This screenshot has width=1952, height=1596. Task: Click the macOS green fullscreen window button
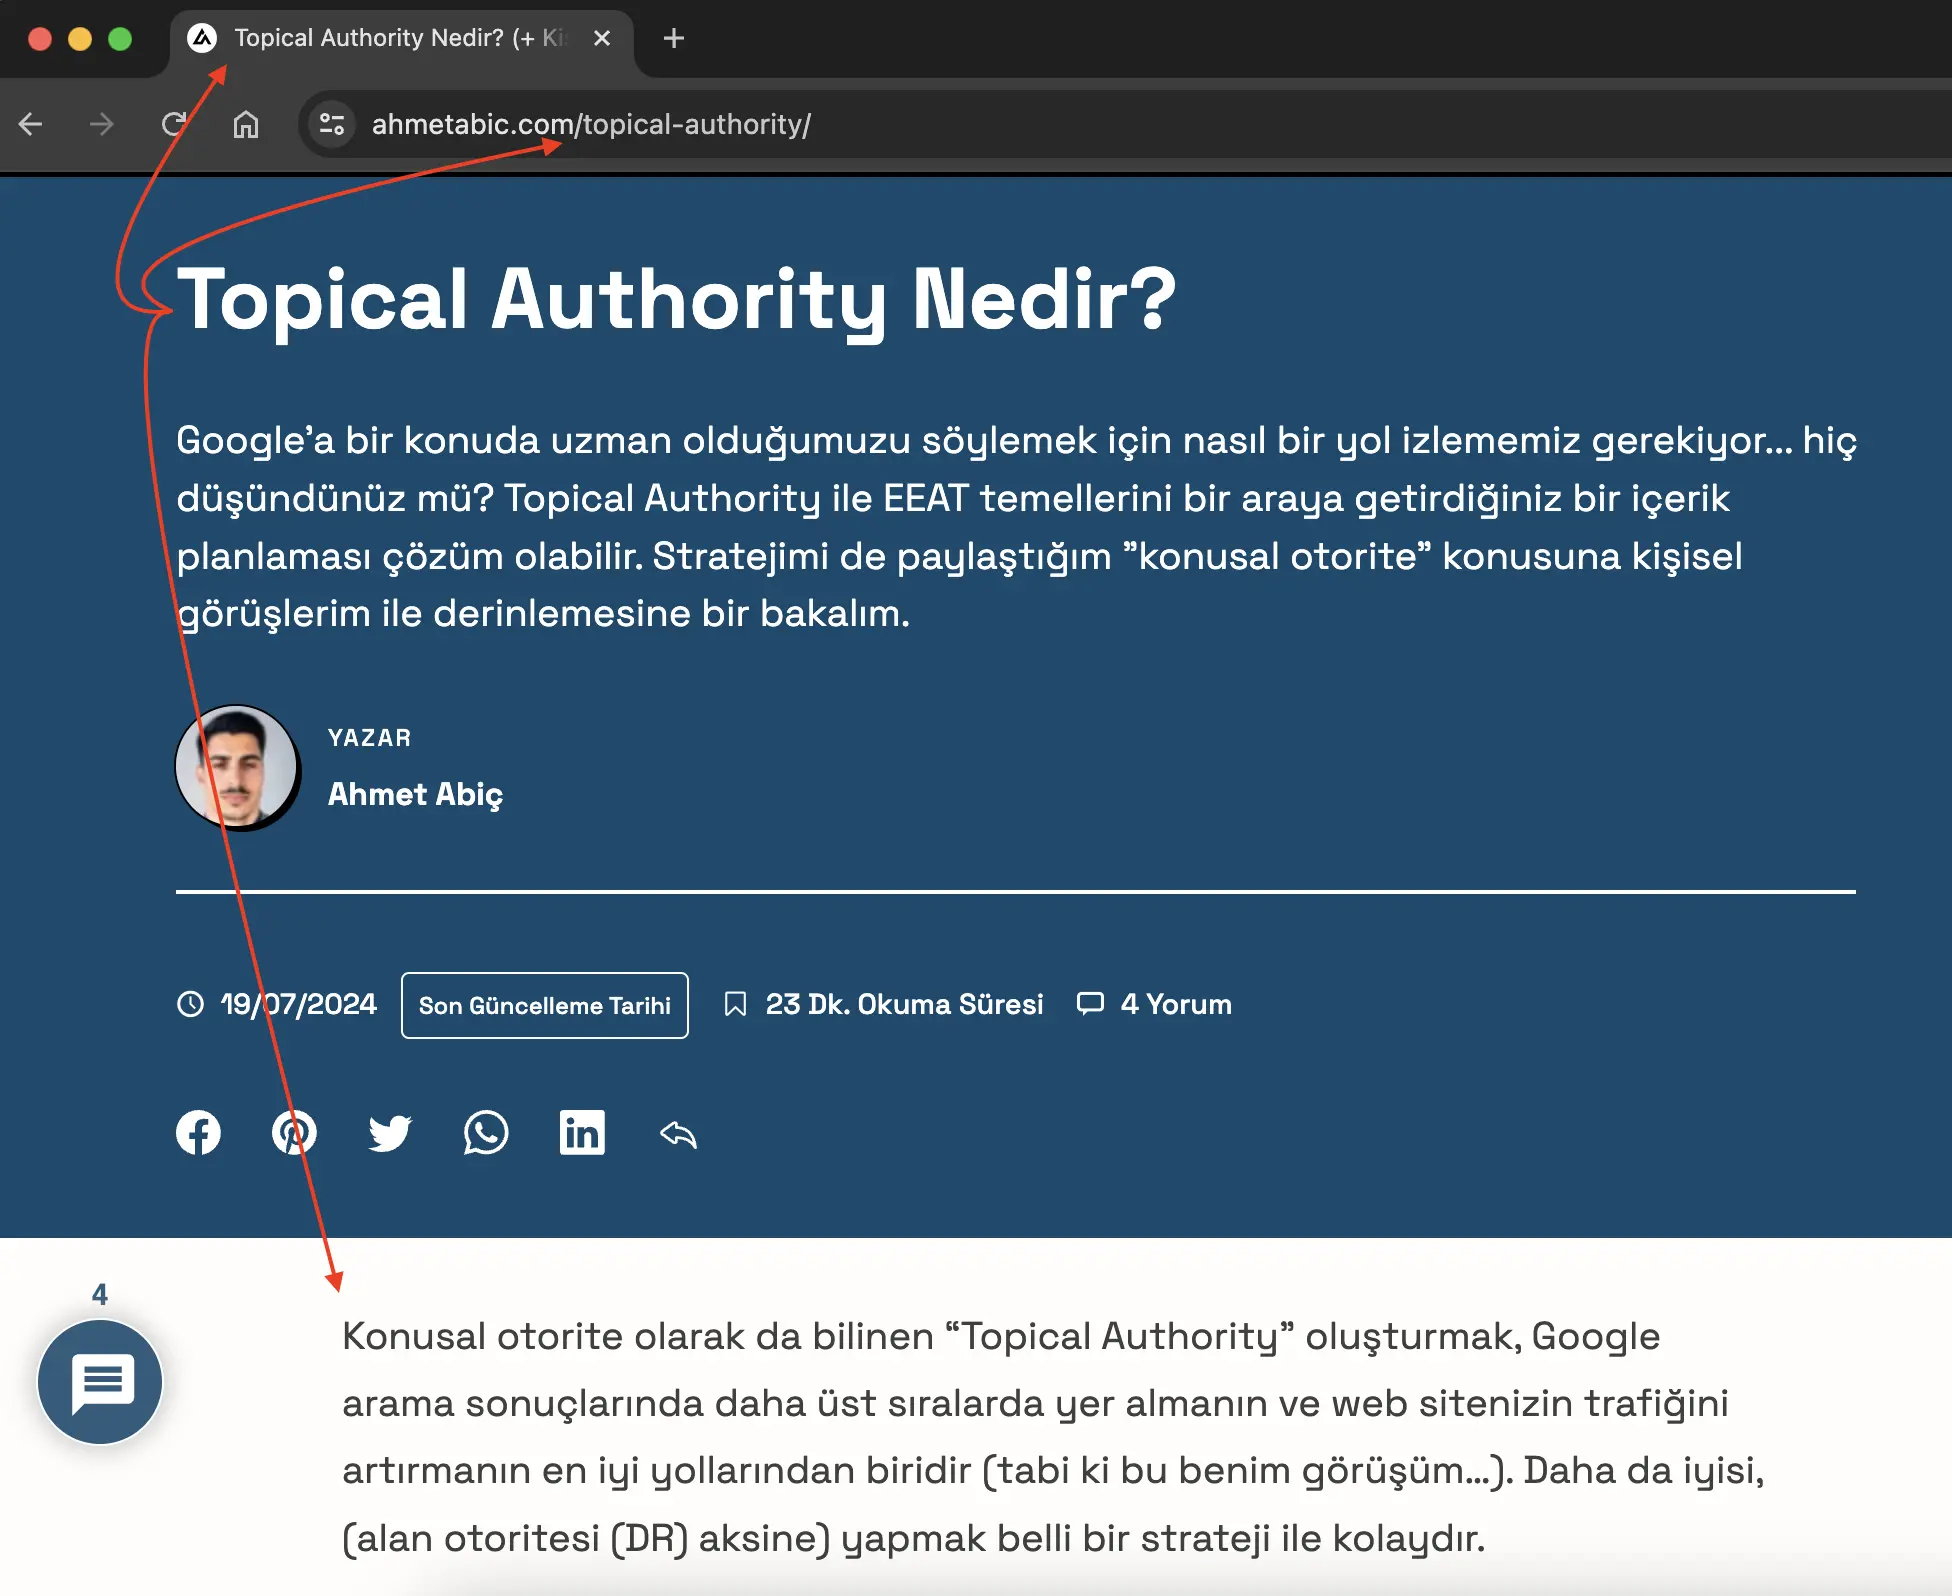tap(120, 39)
